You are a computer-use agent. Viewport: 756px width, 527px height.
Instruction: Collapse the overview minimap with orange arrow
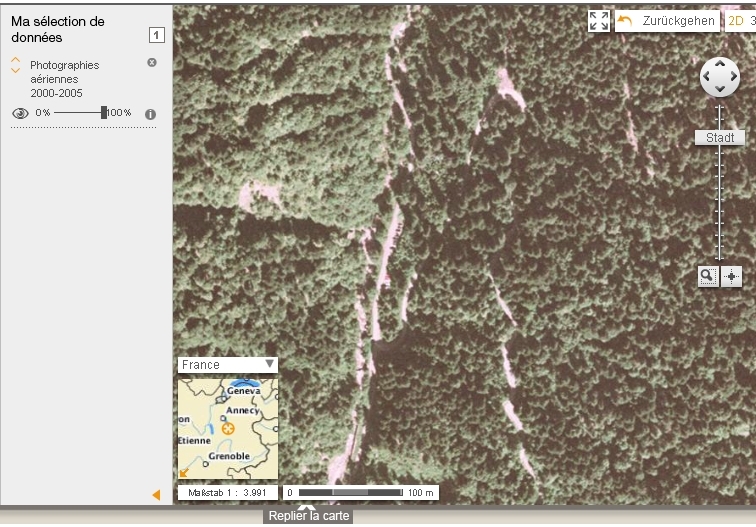pyautogui.click(x=185, y=472)
